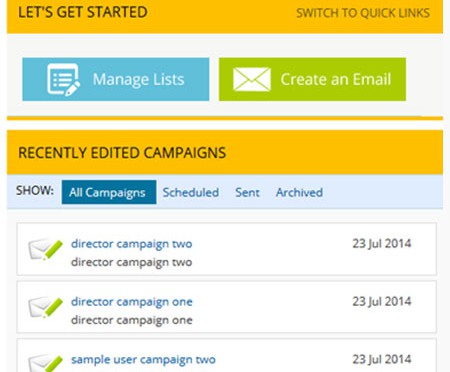Open the Manage Lists button
Viewport: 450px width, 372px height.
[116, 79]
